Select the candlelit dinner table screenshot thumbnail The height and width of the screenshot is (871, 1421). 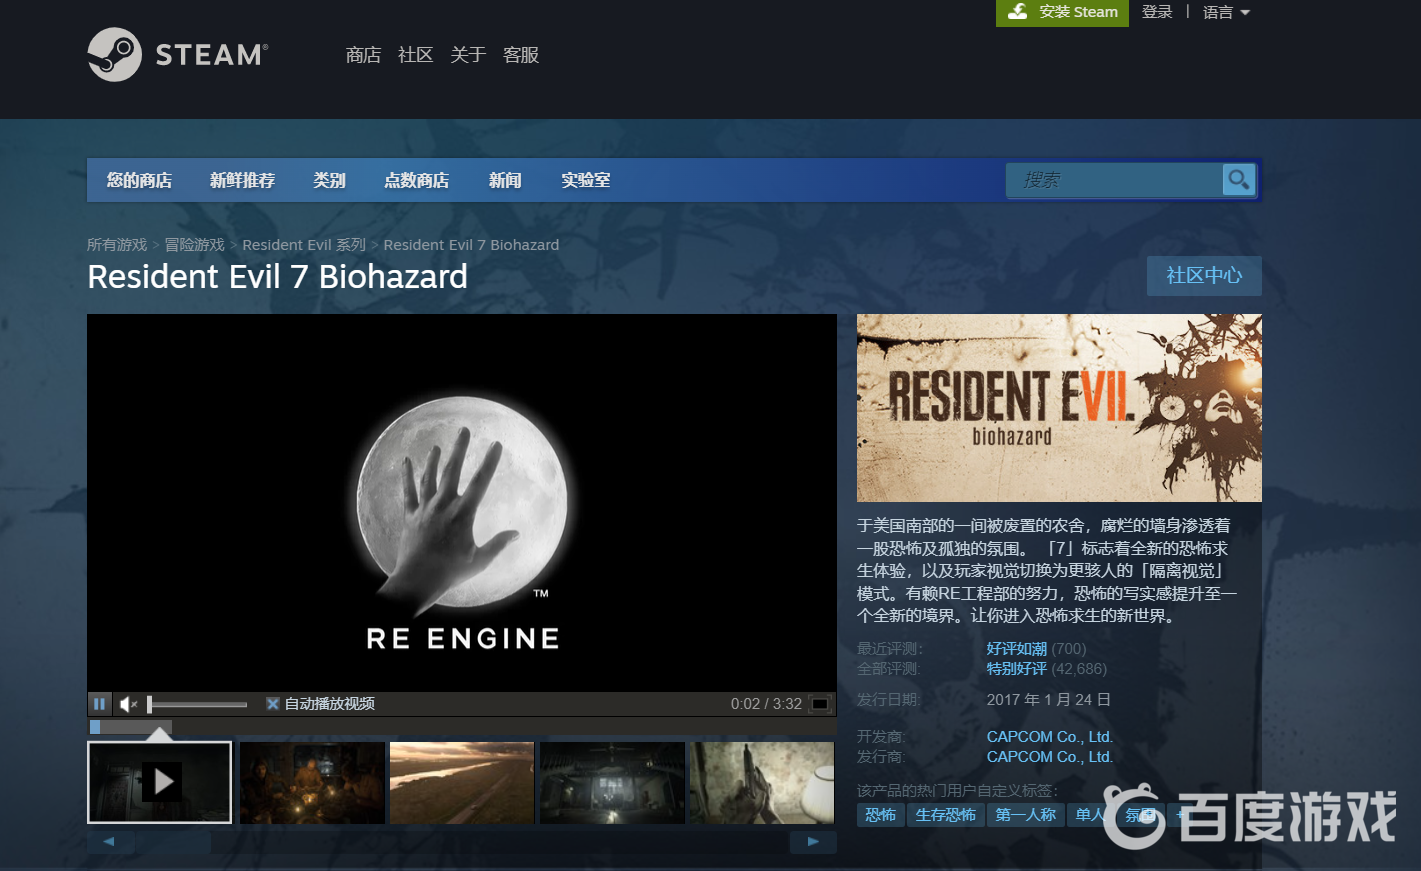point(312,782)
